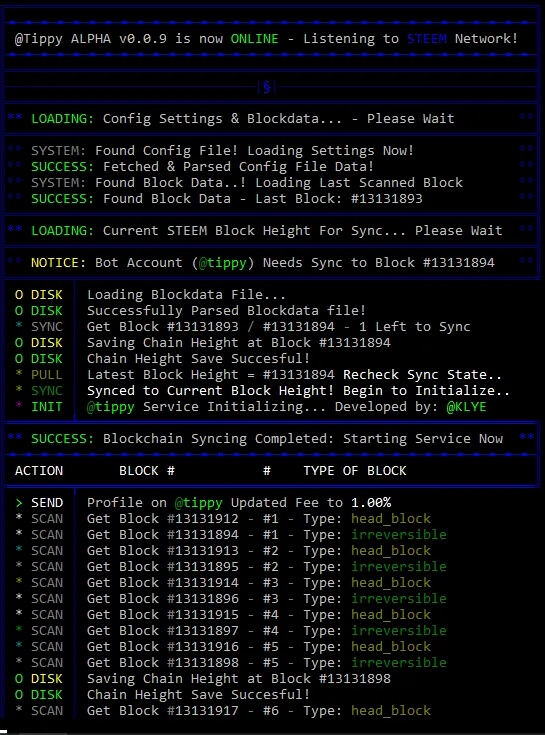Screen dimensions: 545x735
Task: Click 'irreversible' on block #13131897 line
Action: 399,630
